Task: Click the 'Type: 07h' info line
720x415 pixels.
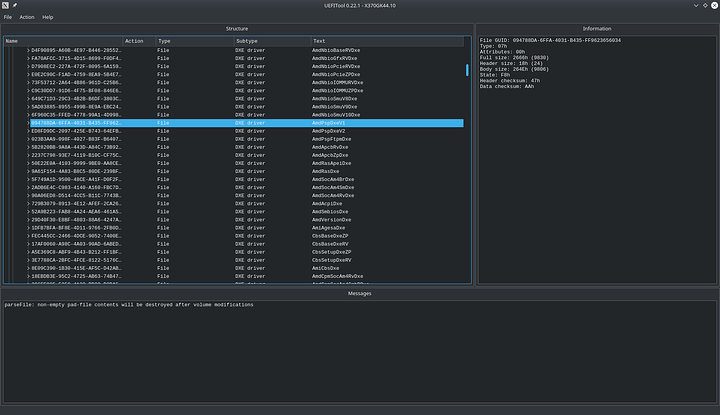Action: pyautogui.click(x=493, y=46)
